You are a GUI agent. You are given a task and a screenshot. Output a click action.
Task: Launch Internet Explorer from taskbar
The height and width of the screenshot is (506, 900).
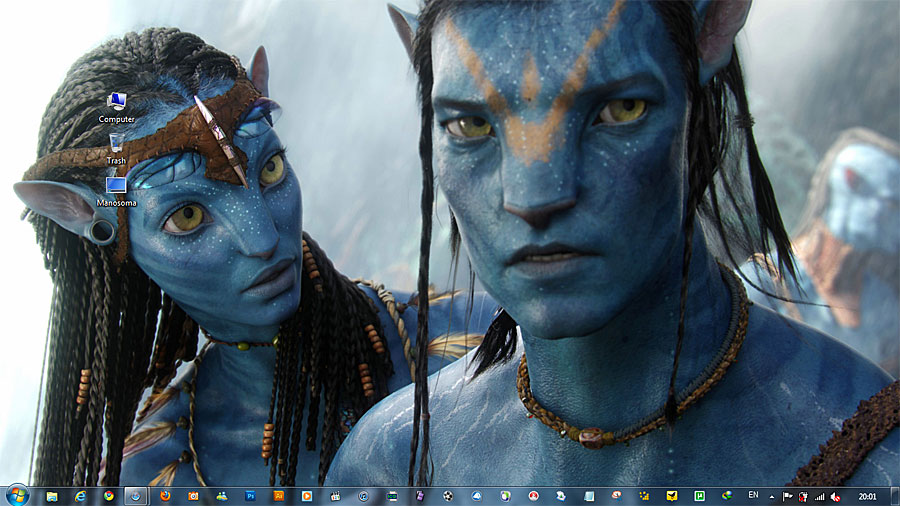pos(80,496)
